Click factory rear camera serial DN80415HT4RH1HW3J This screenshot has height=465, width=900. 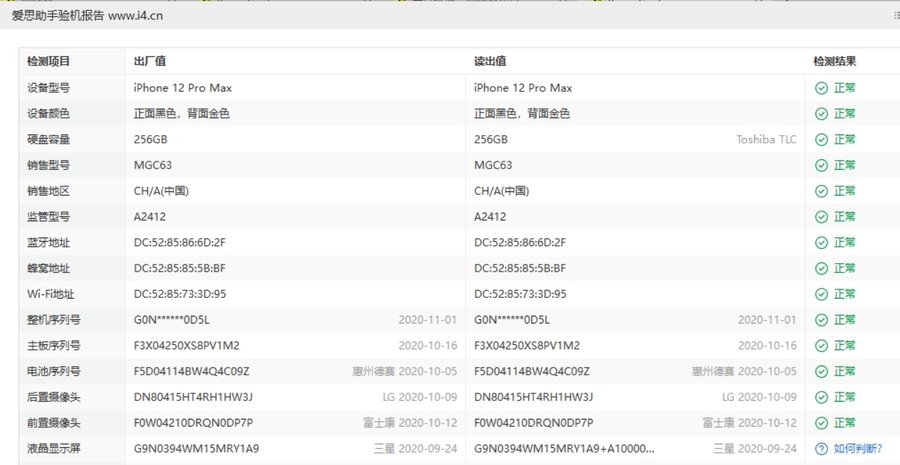click(193, 397)
